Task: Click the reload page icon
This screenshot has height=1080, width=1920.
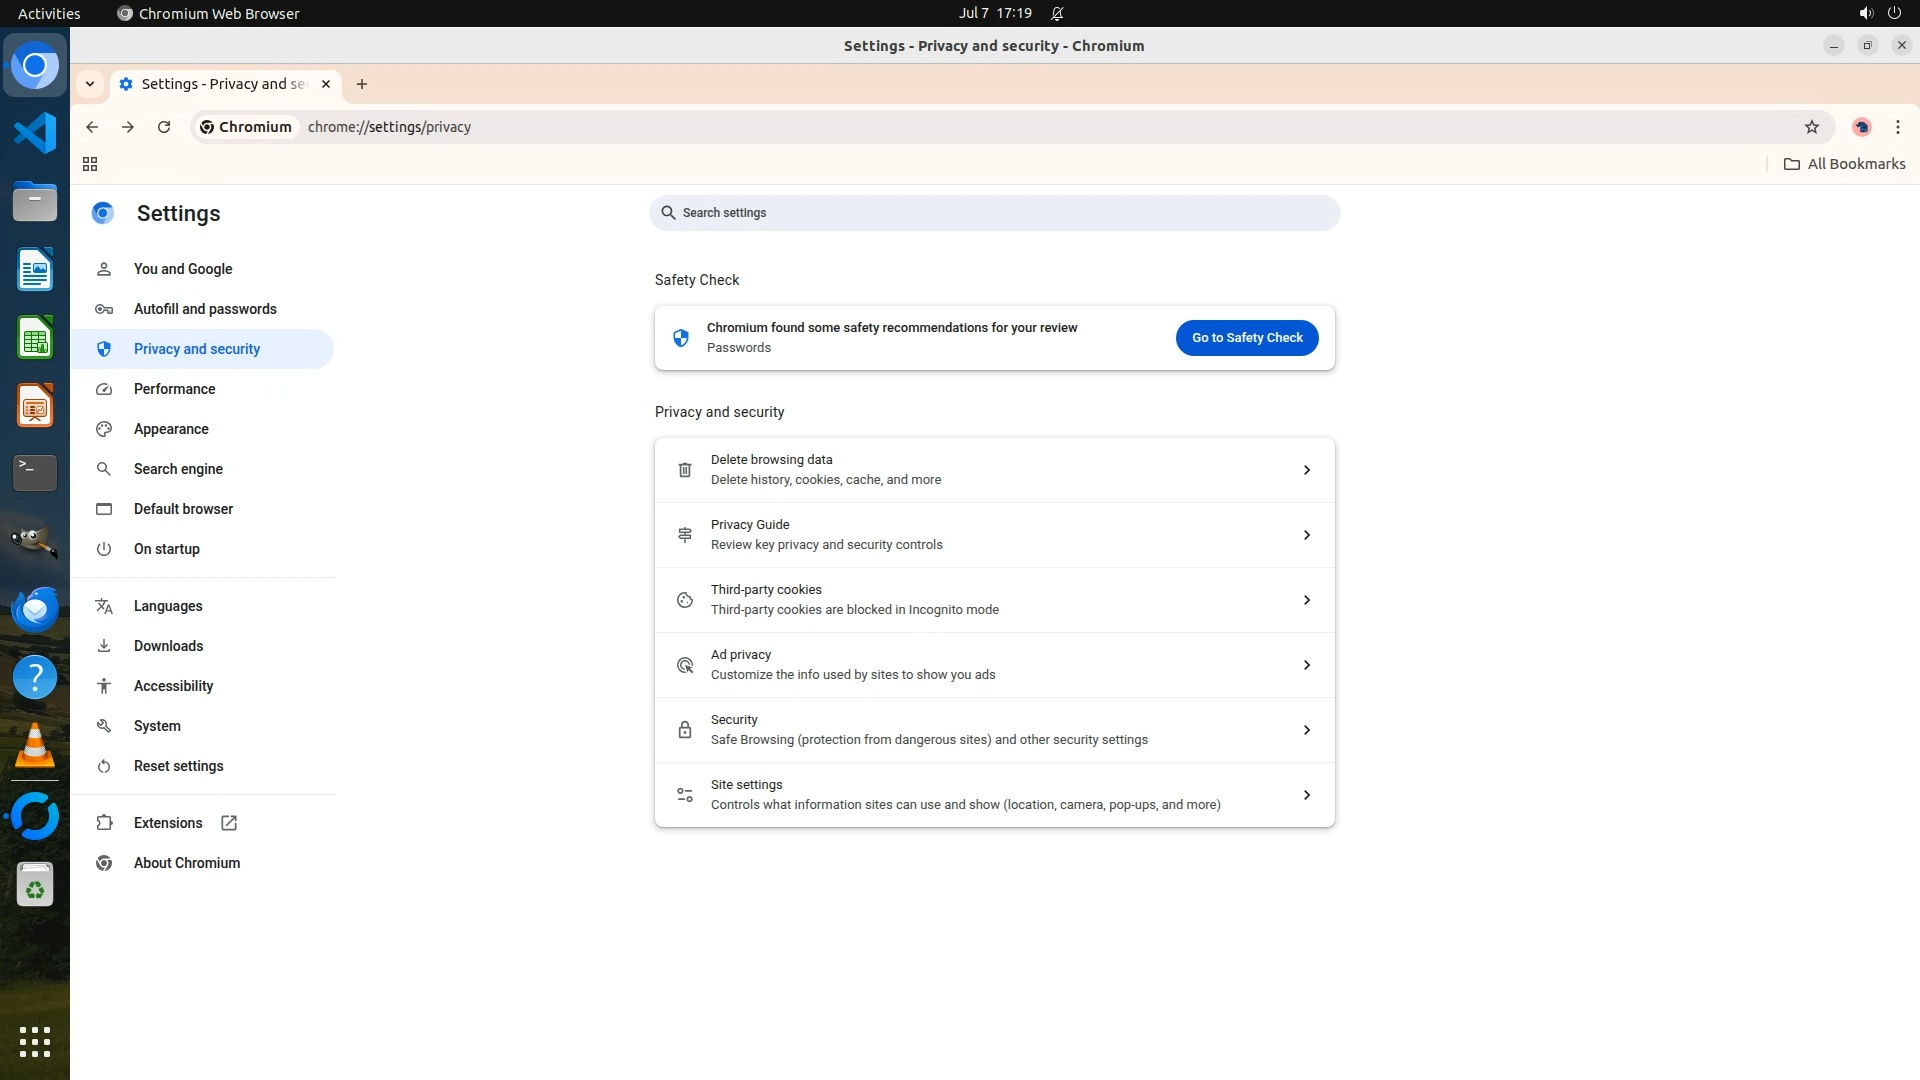Action: [x=164, y=127]
